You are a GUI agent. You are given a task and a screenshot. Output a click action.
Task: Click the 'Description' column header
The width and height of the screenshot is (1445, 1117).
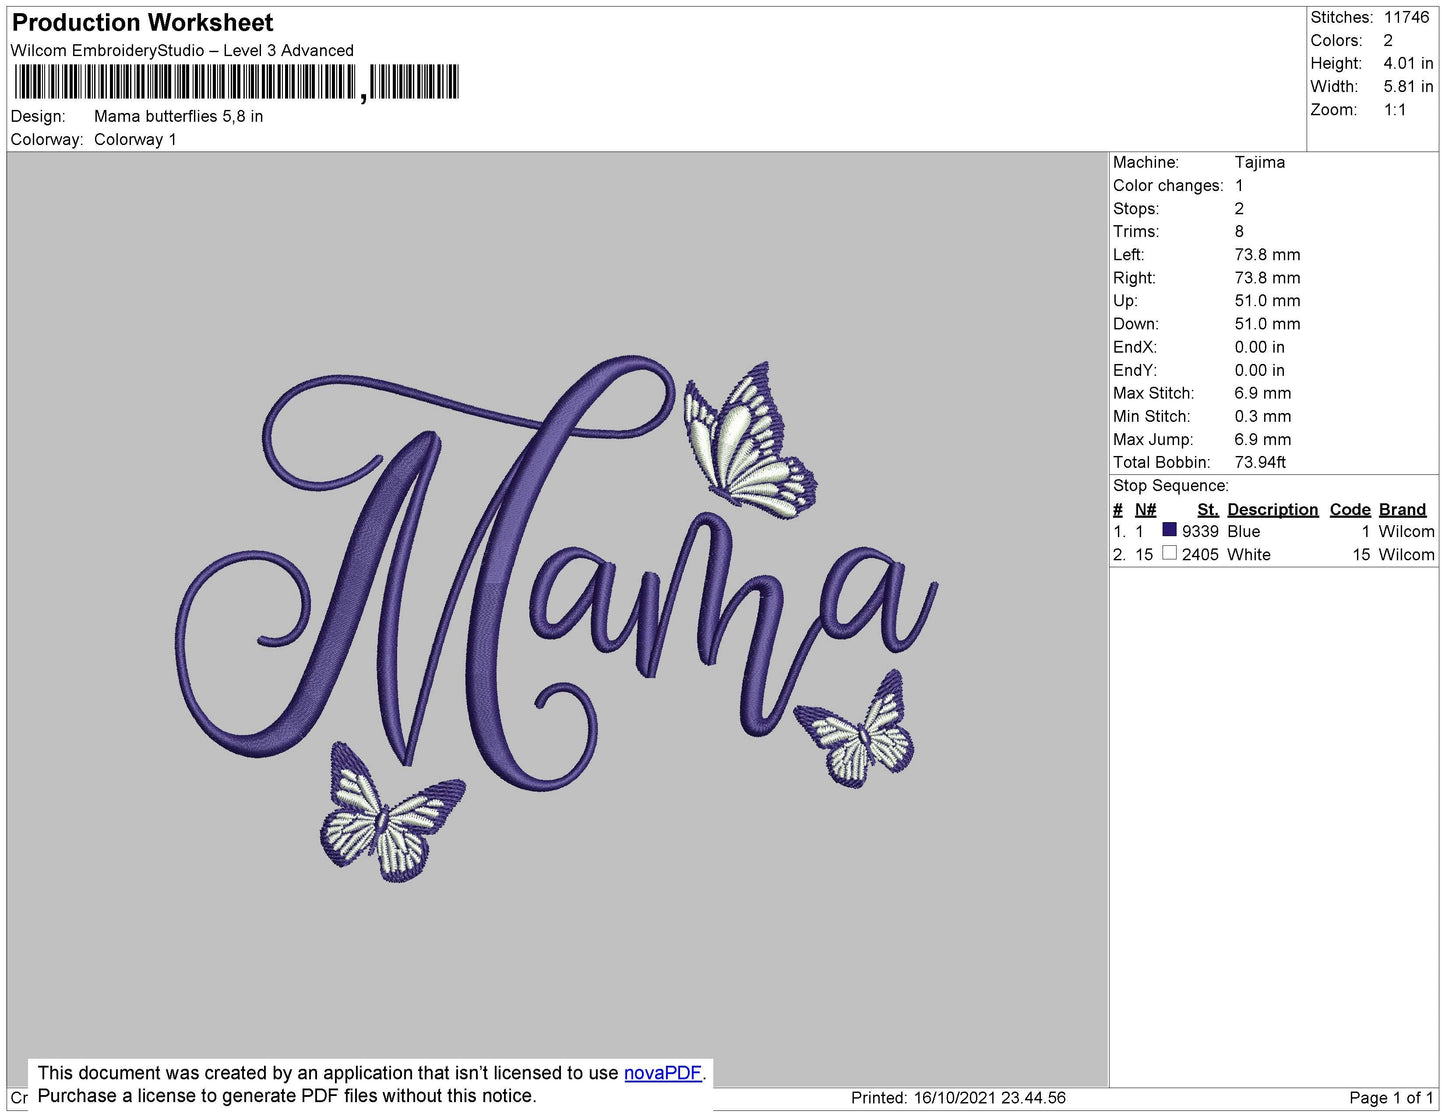coord(1273,509)
